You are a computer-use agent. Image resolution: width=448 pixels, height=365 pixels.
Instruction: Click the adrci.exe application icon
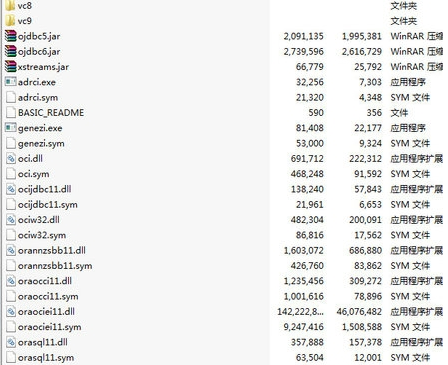pos(11,82)
